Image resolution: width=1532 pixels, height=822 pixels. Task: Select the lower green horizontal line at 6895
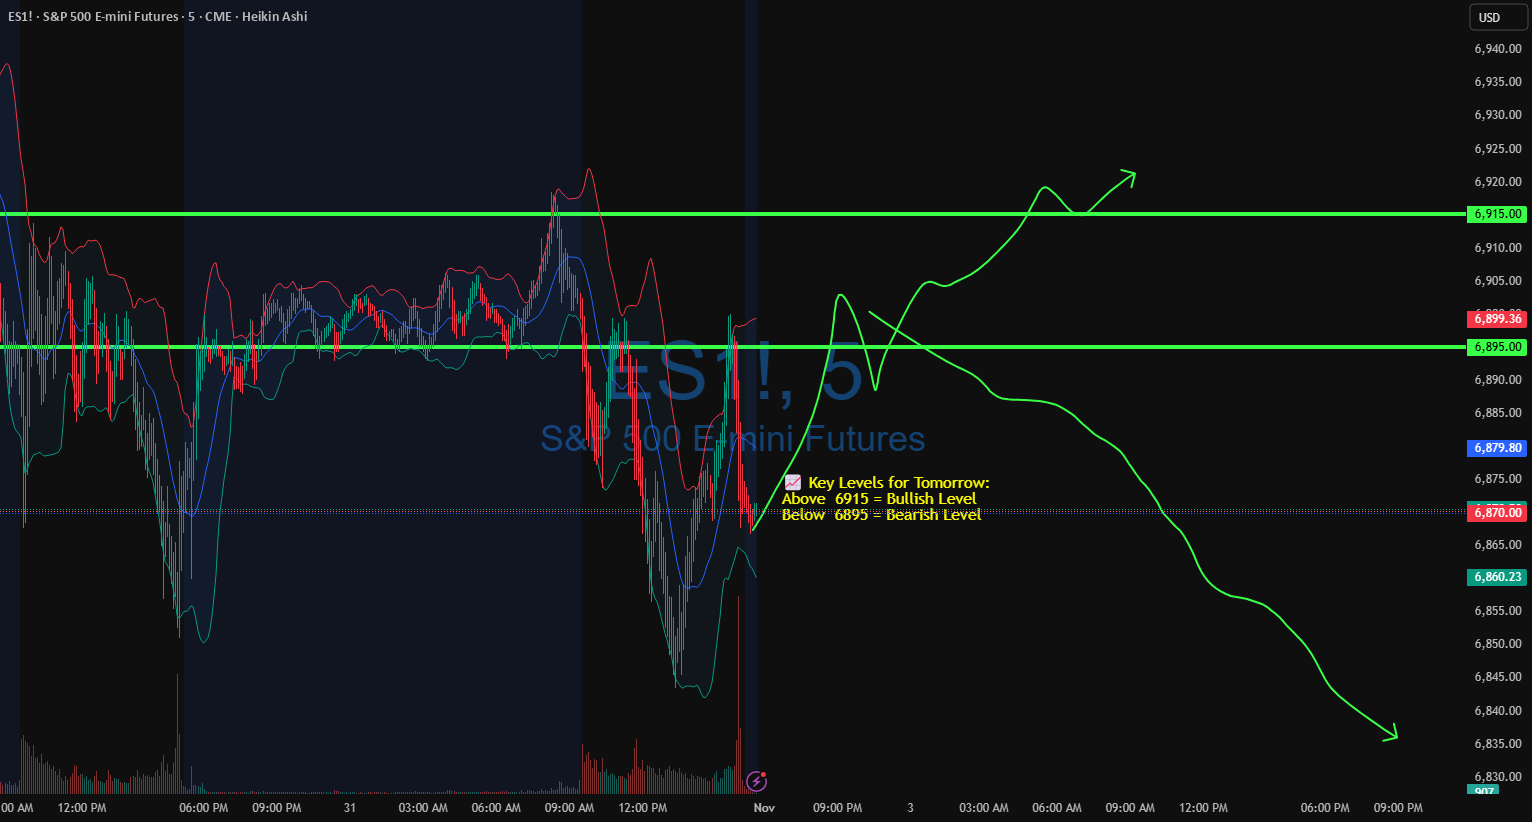733,347
